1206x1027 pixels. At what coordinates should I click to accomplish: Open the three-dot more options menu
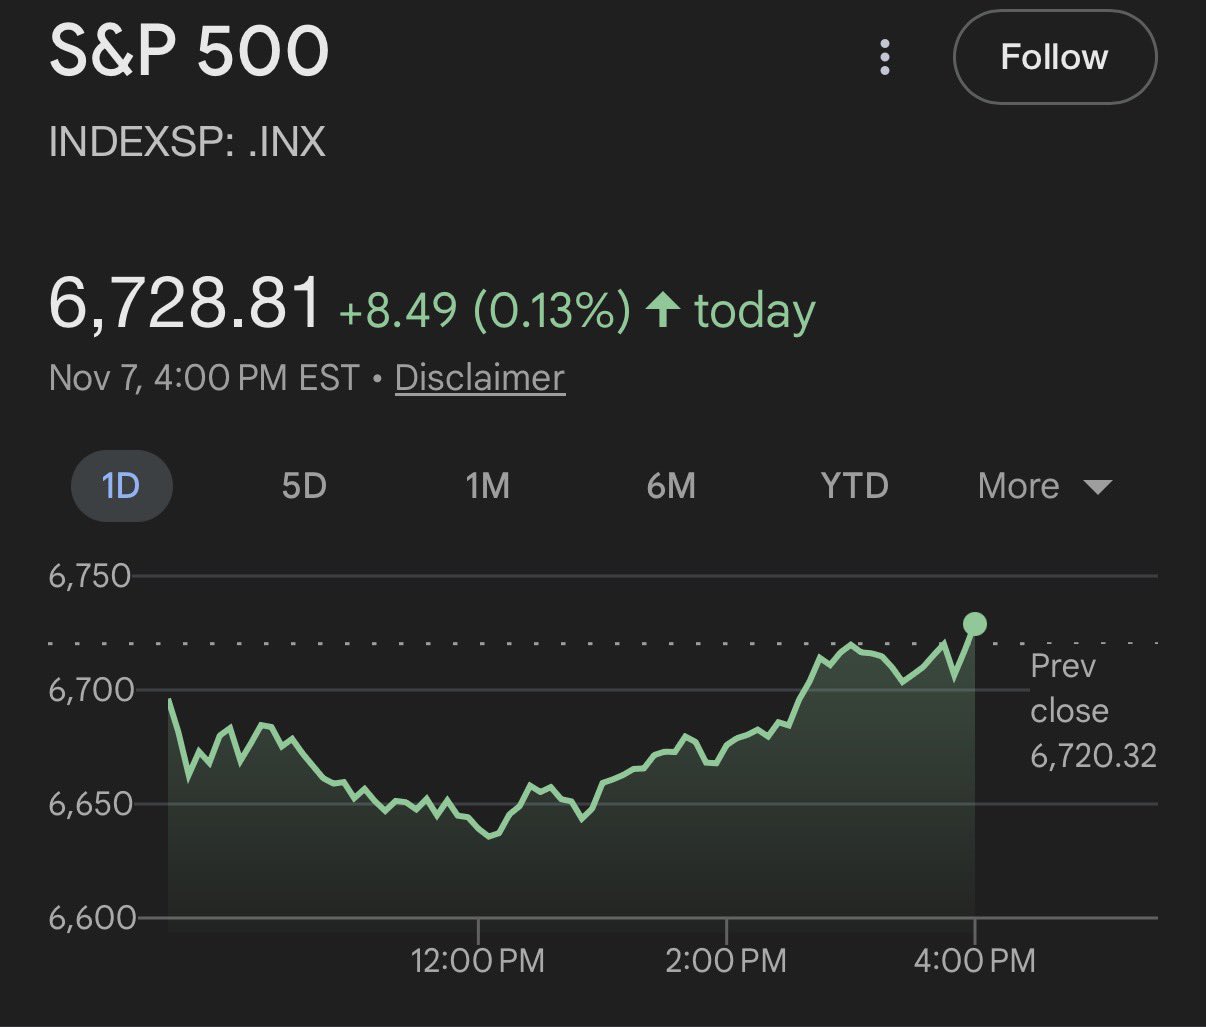coord(884,58)
